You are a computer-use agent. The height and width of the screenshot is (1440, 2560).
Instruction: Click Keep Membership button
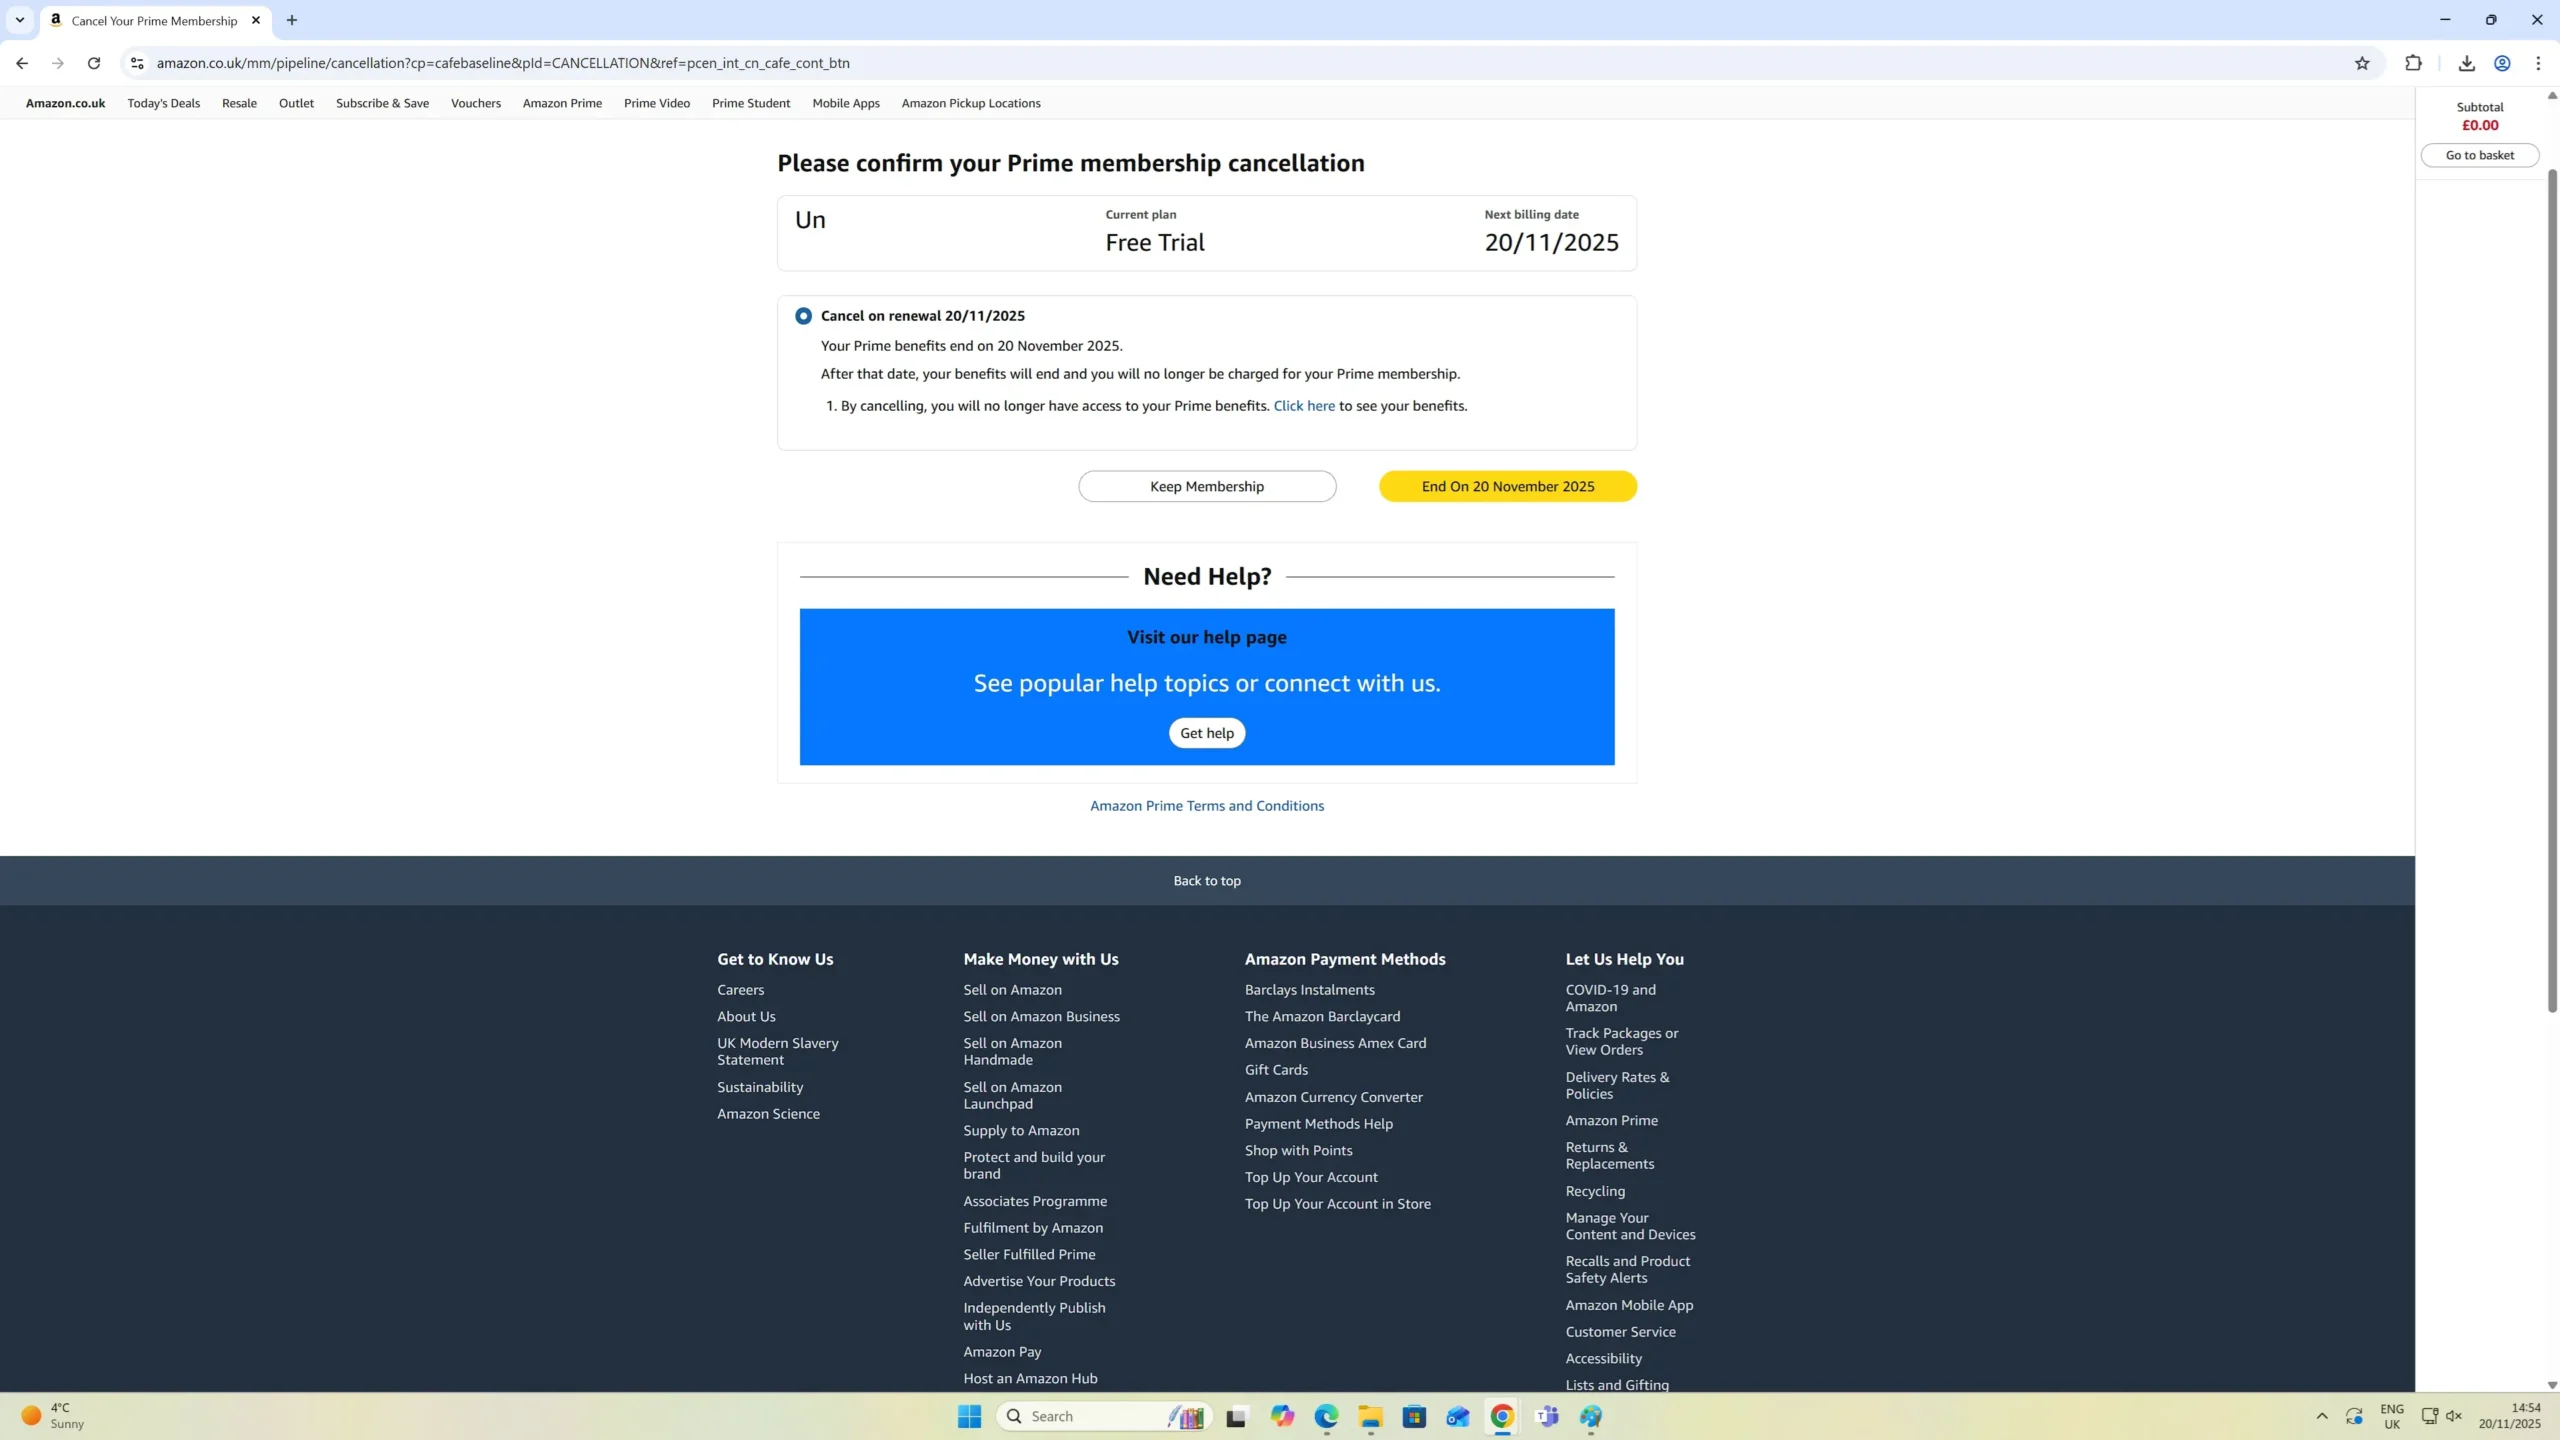1206,486
